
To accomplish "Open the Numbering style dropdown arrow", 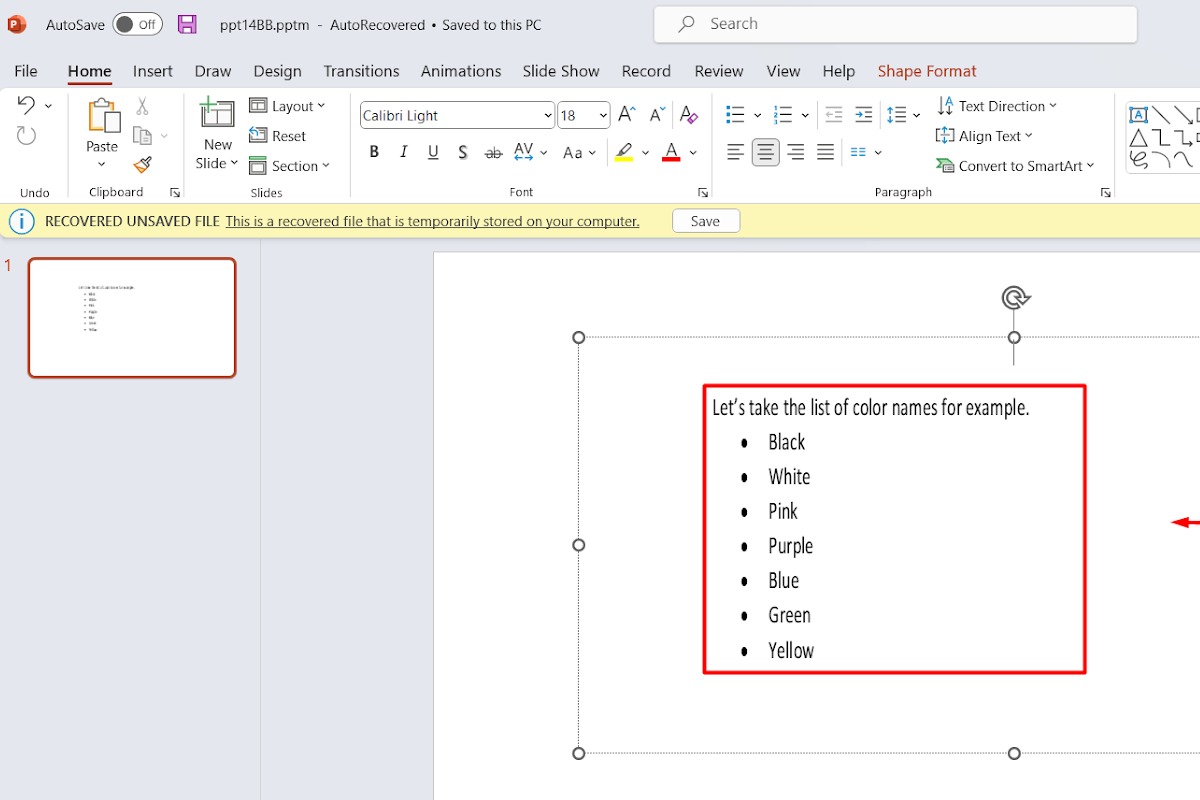I will coord(805,115).
